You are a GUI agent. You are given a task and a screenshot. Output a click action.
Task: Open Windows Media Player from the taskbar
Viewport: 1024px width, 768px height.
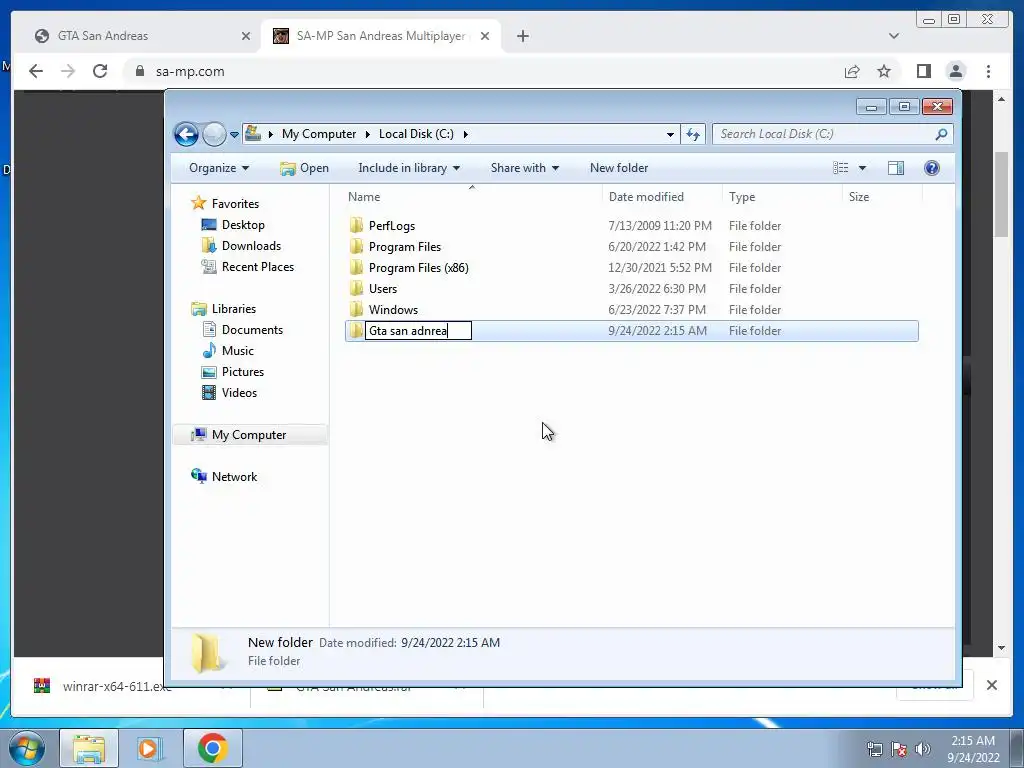[149, 748]
